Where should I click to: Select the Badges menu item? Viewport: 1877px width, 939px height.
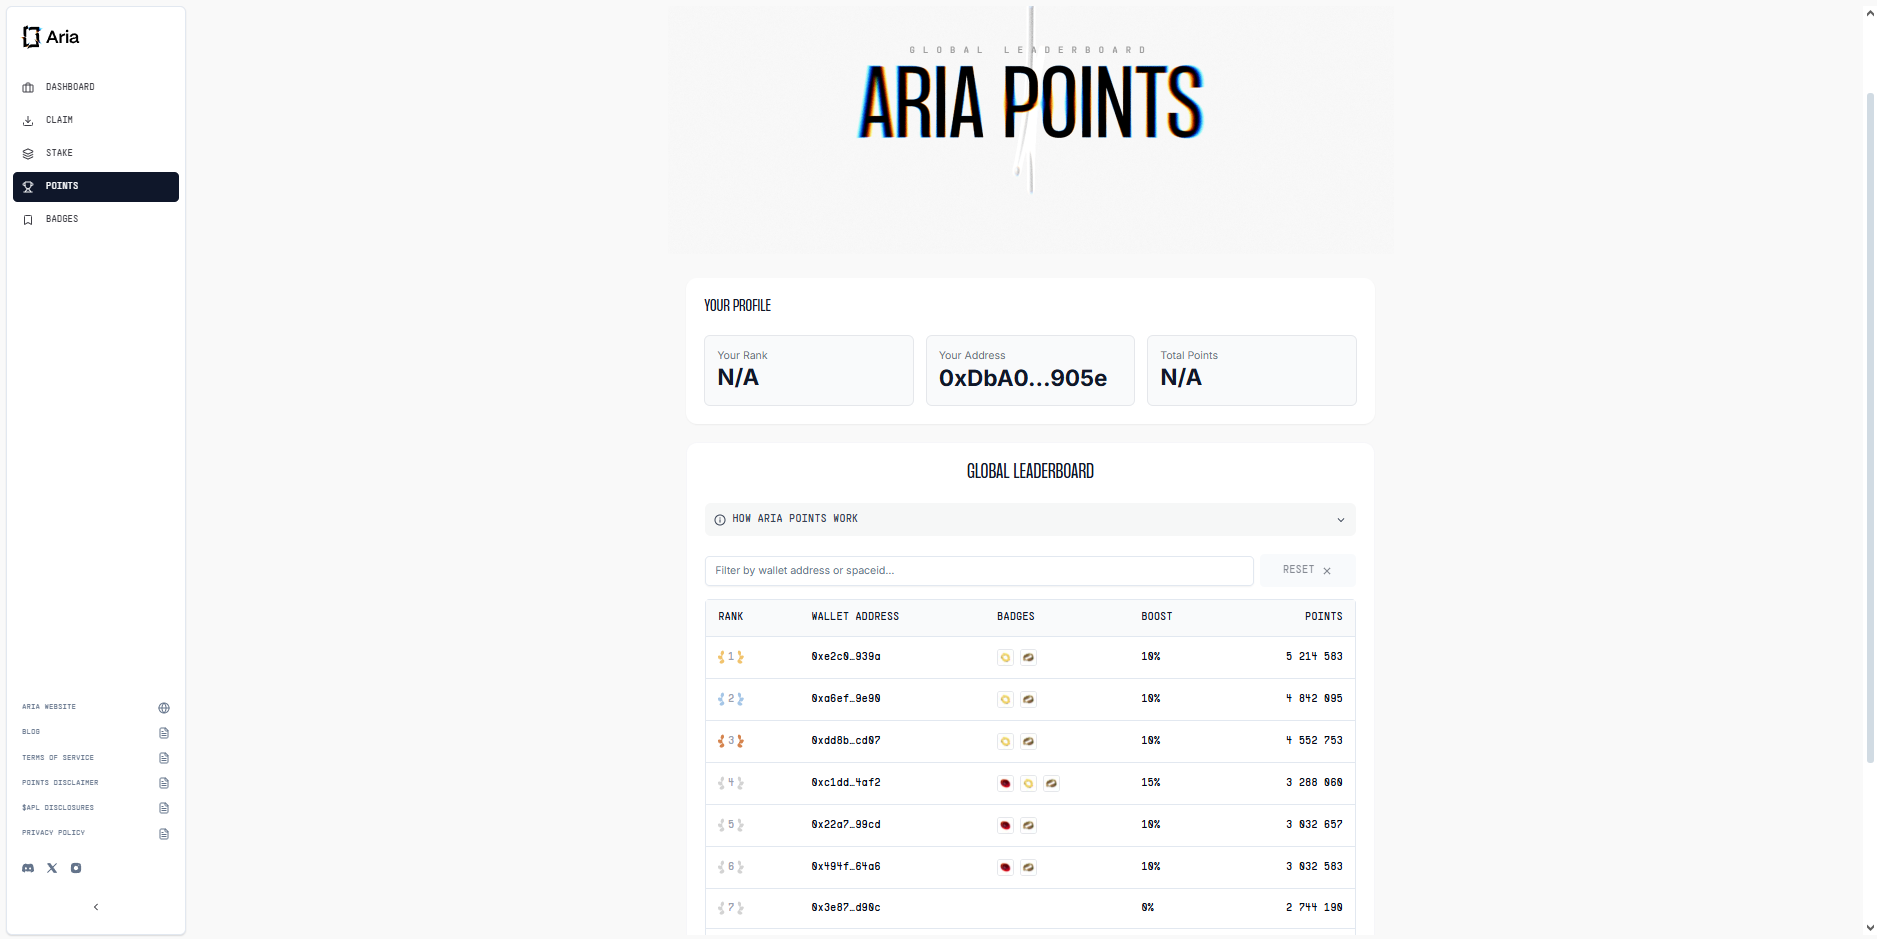[x=61, y=219]
